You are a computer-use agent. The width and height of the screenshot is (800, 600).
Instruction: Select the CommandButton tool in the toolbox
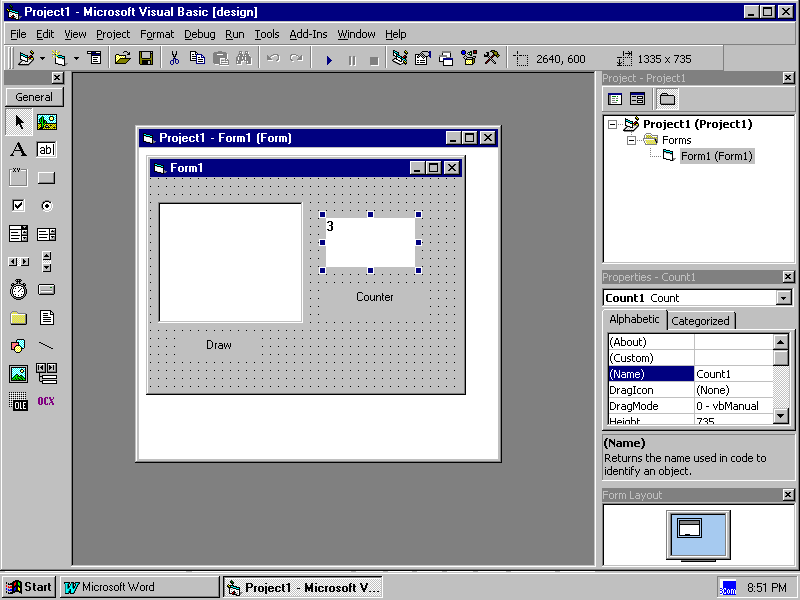pos(46,178)
